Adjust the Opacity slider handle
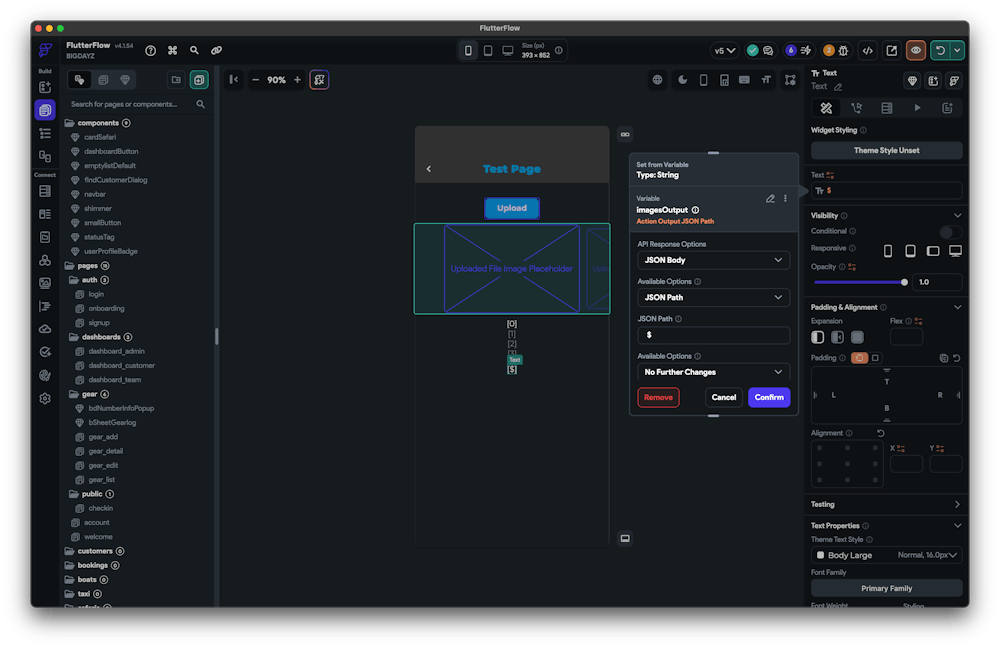 click(x=905, y=282)
